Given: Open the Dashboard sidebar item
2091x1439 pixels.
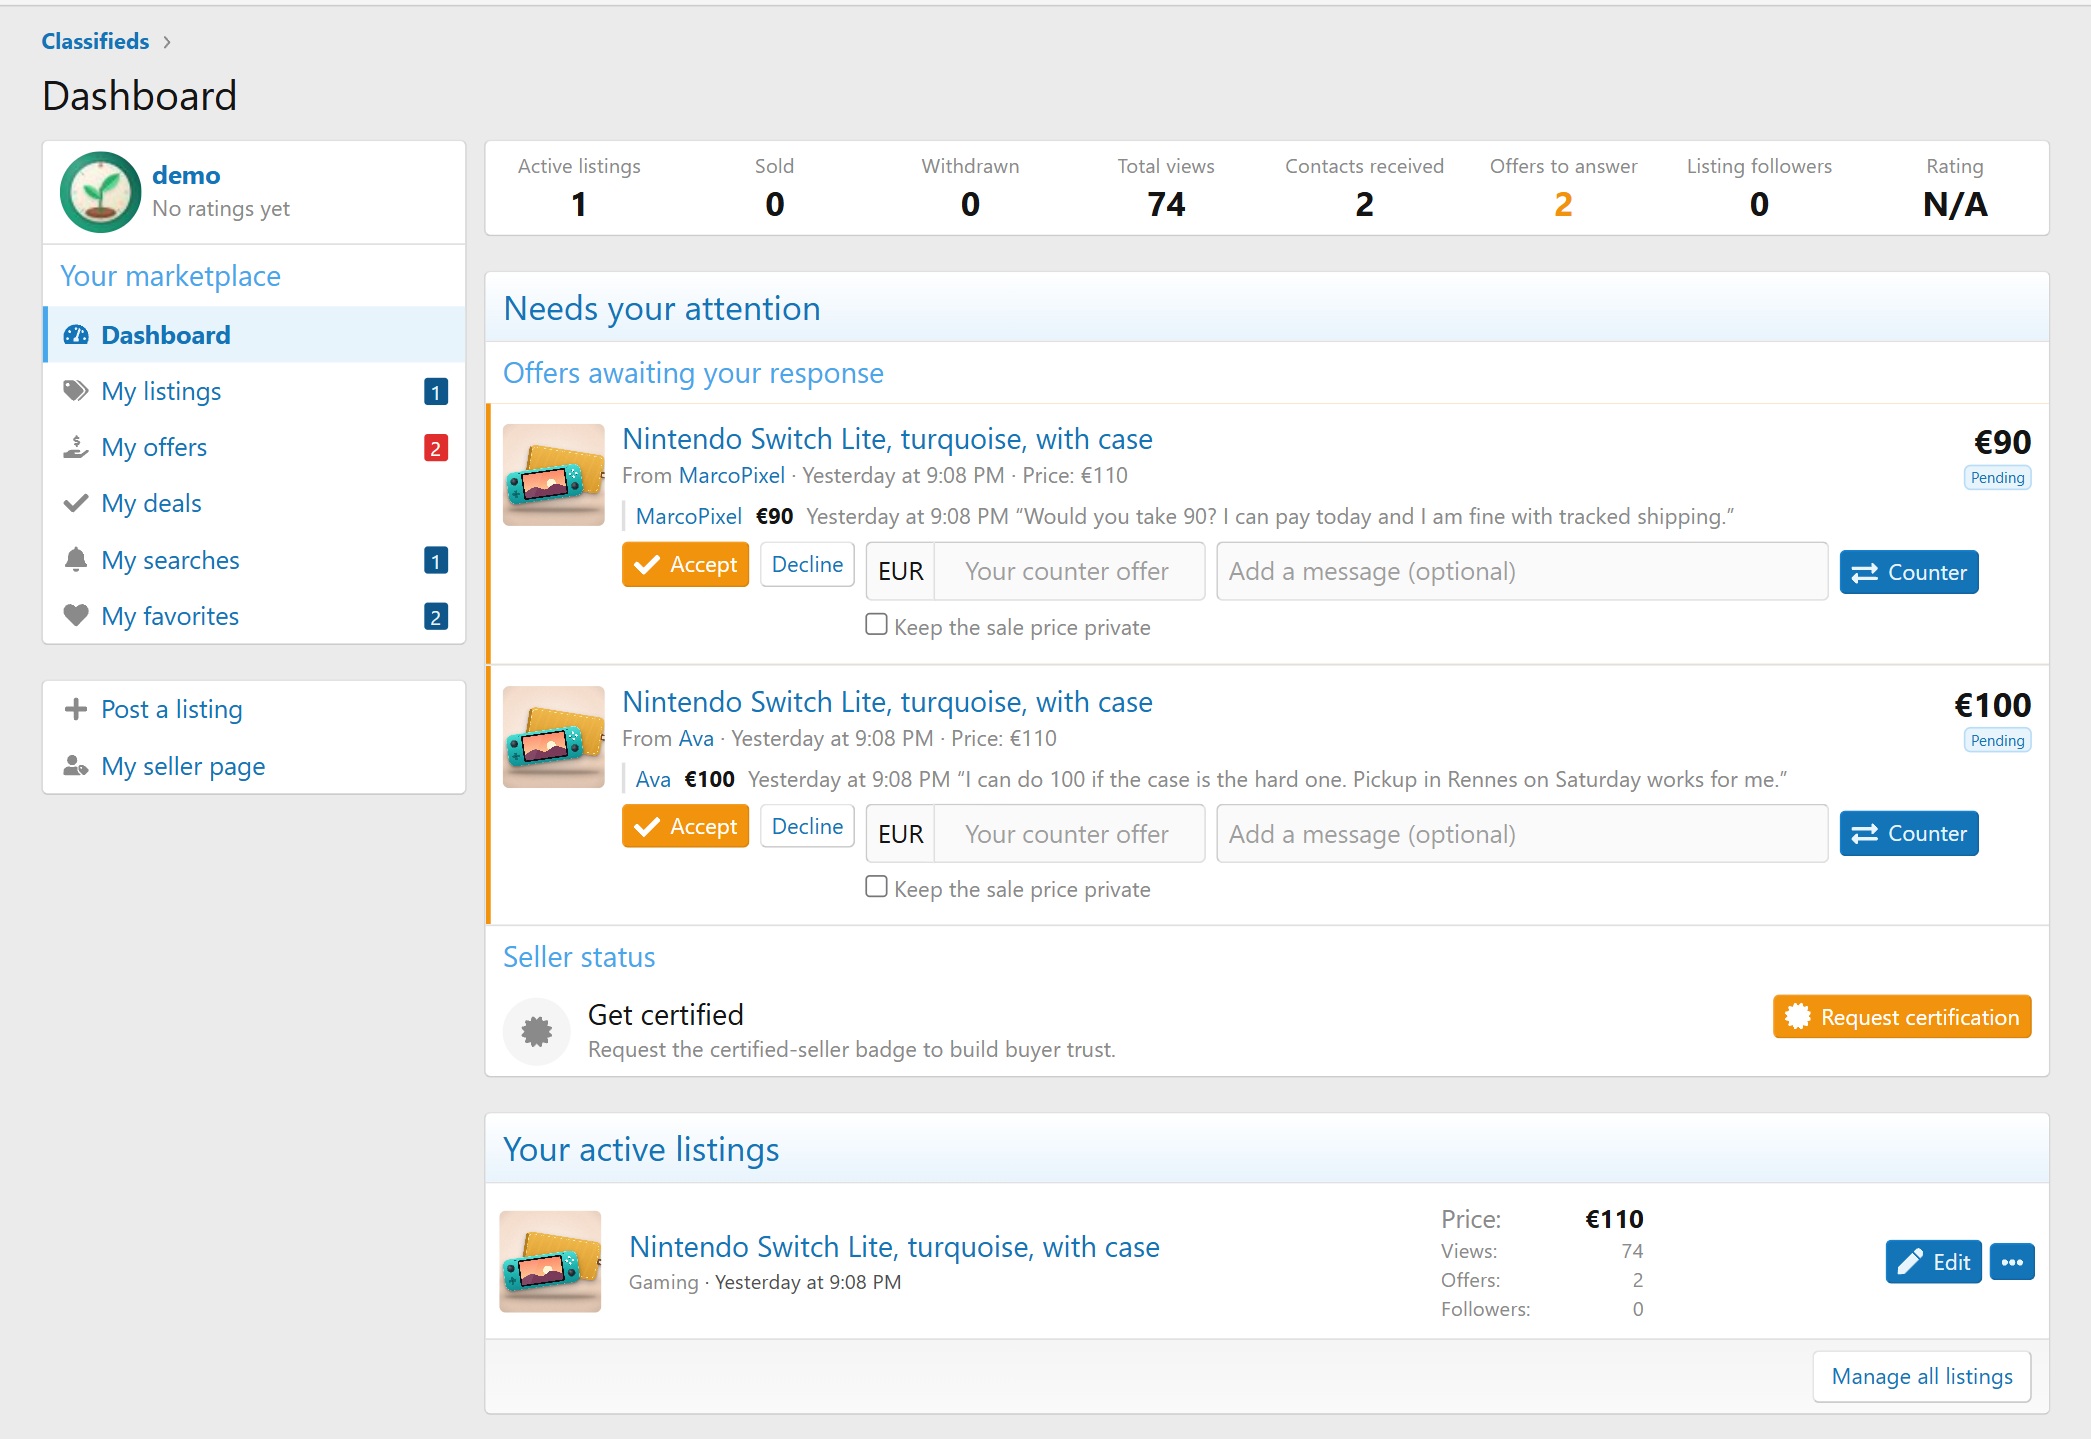Looking at the screenshot, I should coord(255,335).
